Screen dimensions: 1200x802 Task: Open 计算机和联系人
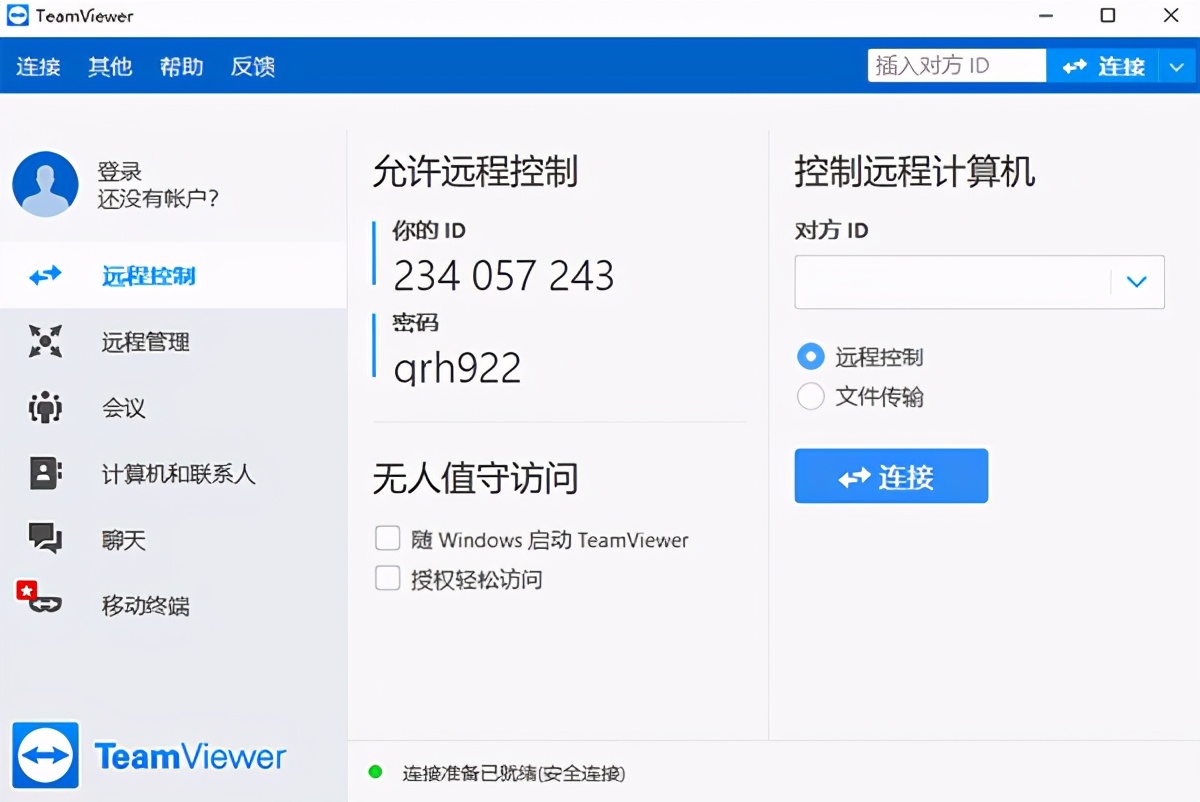150,474
